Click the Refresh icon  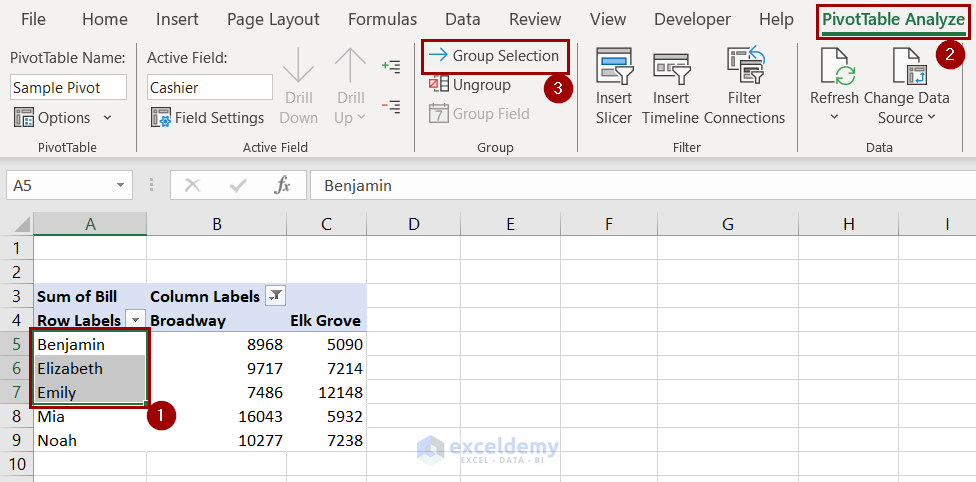point(834,68)
